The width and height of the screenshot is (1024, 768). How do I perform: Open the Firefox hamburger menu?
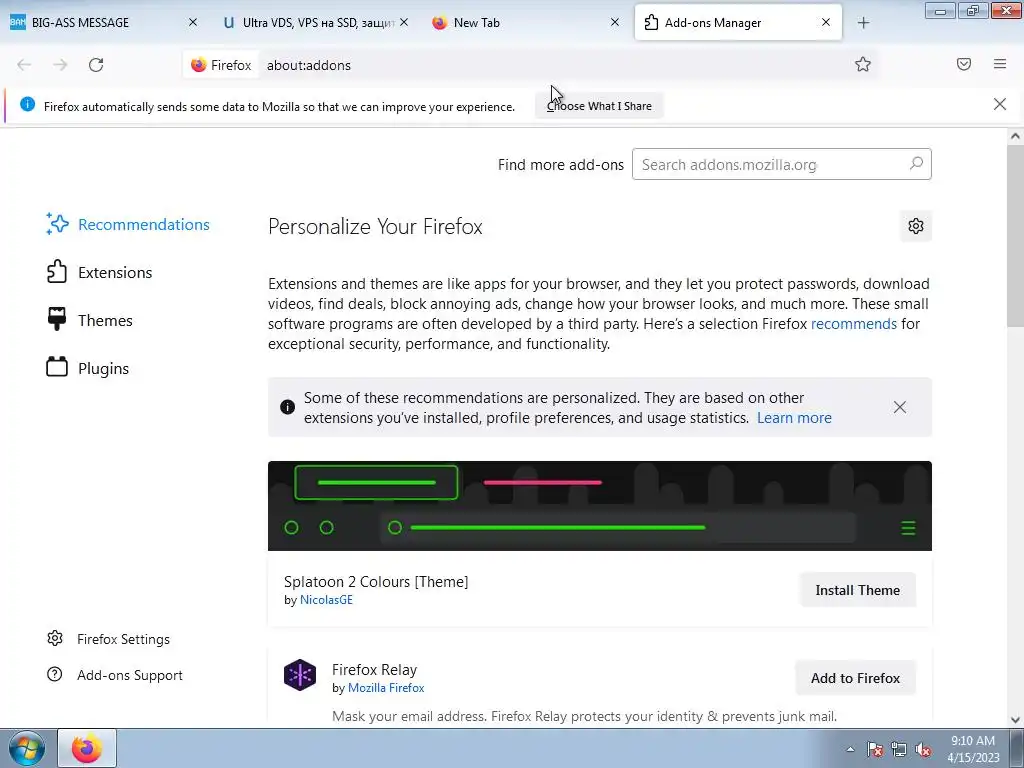pos(1000,64)
